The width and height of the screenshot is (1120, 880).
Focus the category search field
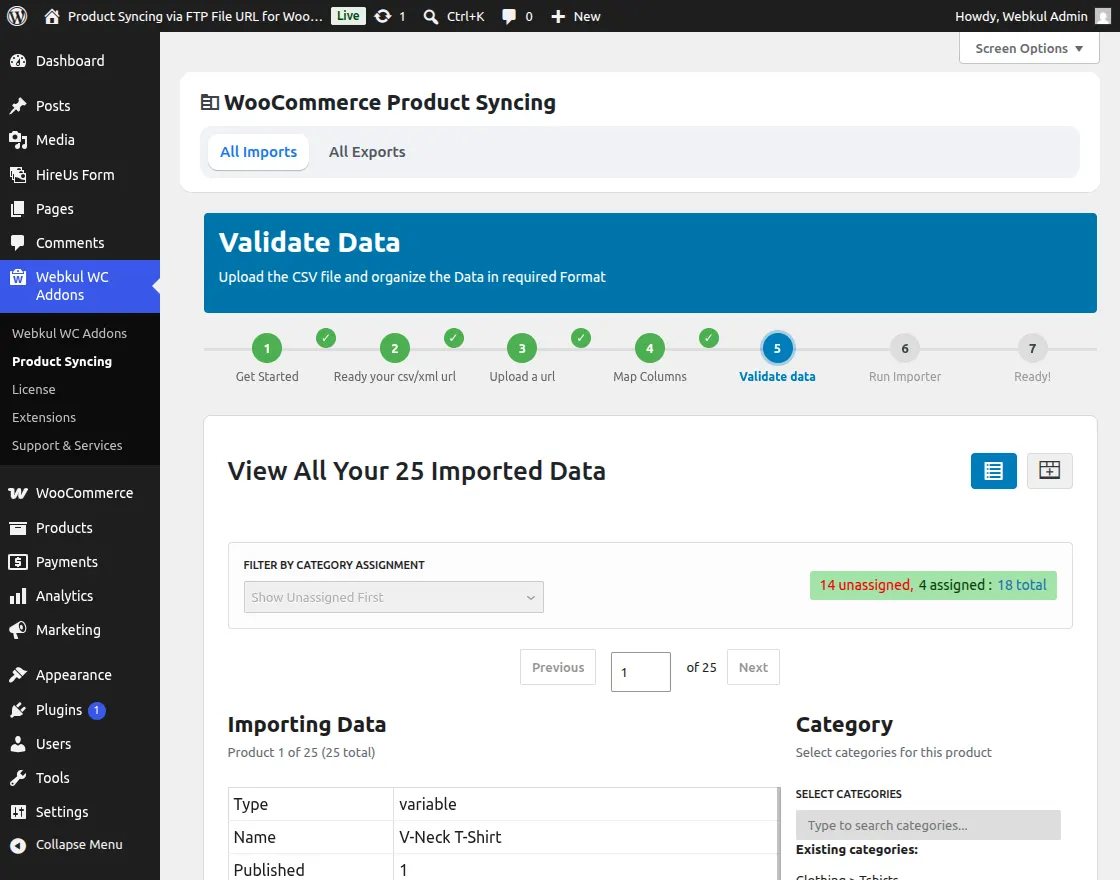click(928, 825)
